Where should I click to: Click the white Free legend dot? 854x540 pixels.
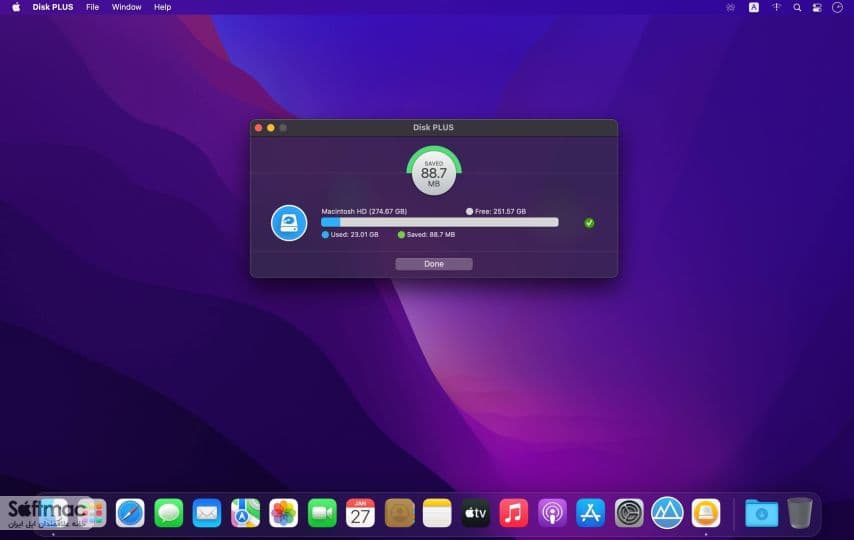point(469,211)
